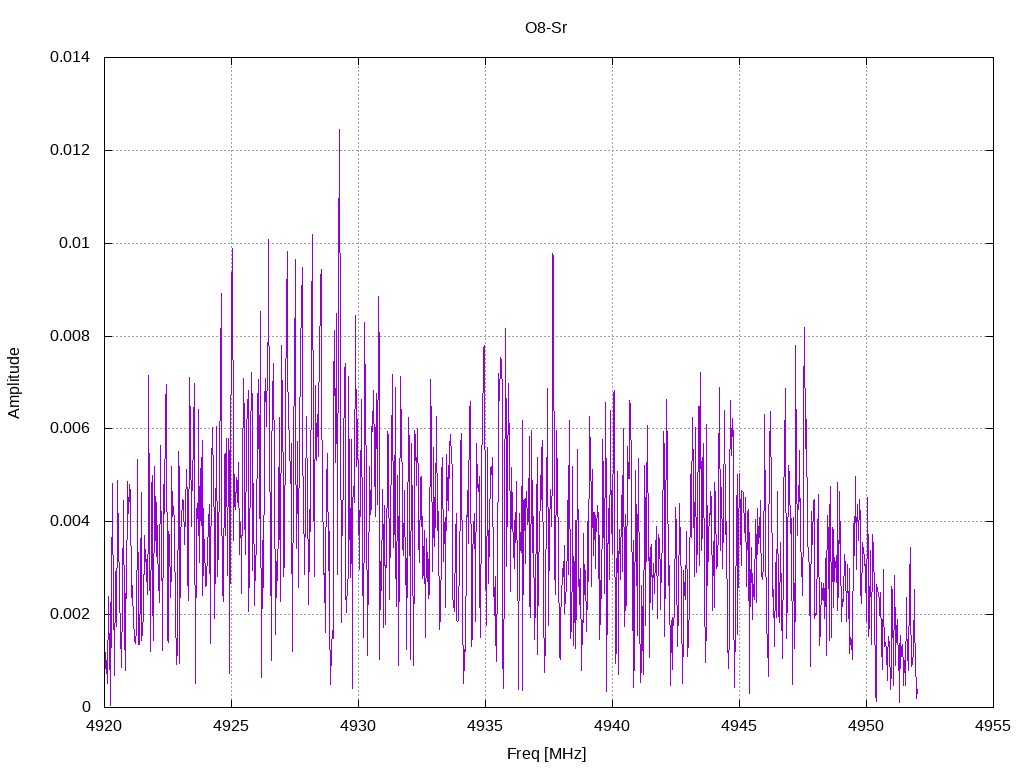Click the x-axis tick label 4955
Viewport: 1024px width, 768px height.
click(993, 726)
